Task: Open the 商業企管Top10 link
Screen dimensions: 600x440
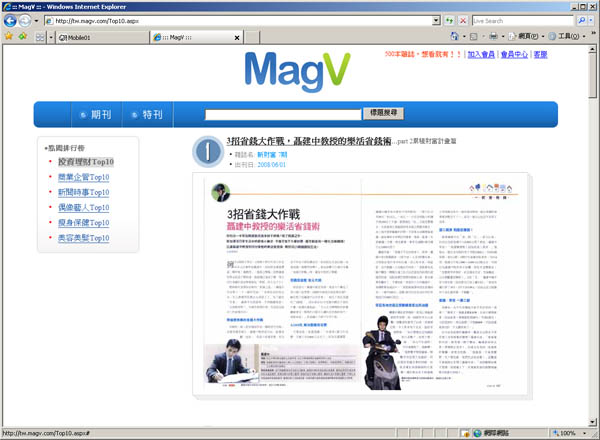Action: (x=83, y=177)
